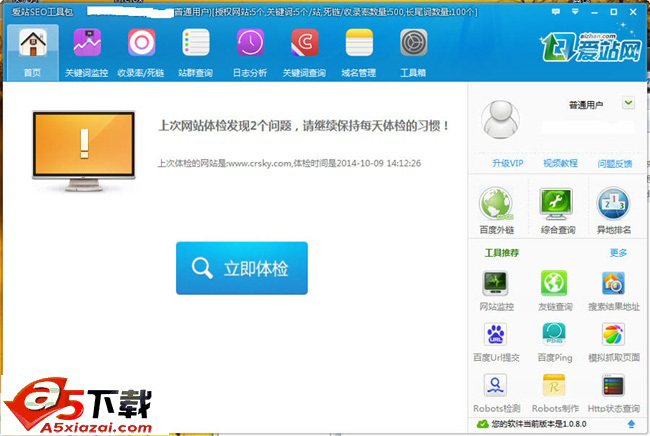The width and height of the screenshot is (650, 436).
Task: Open the title bar dropdown menu icon
Action: pyautogui.click(x=575, y=12)
